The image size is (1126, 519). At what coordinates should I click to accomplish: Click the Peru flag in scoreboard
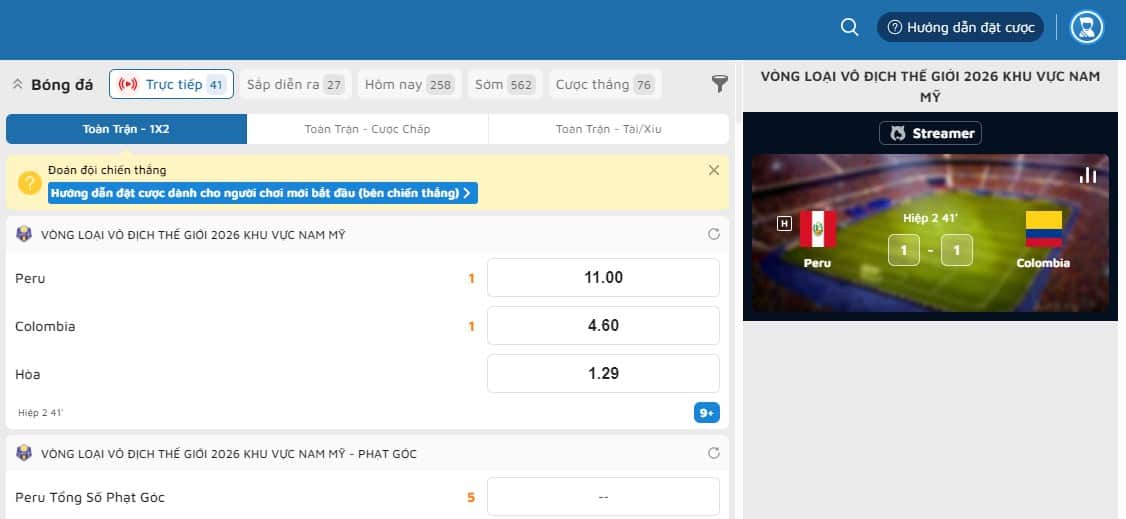tap(817, 229)
